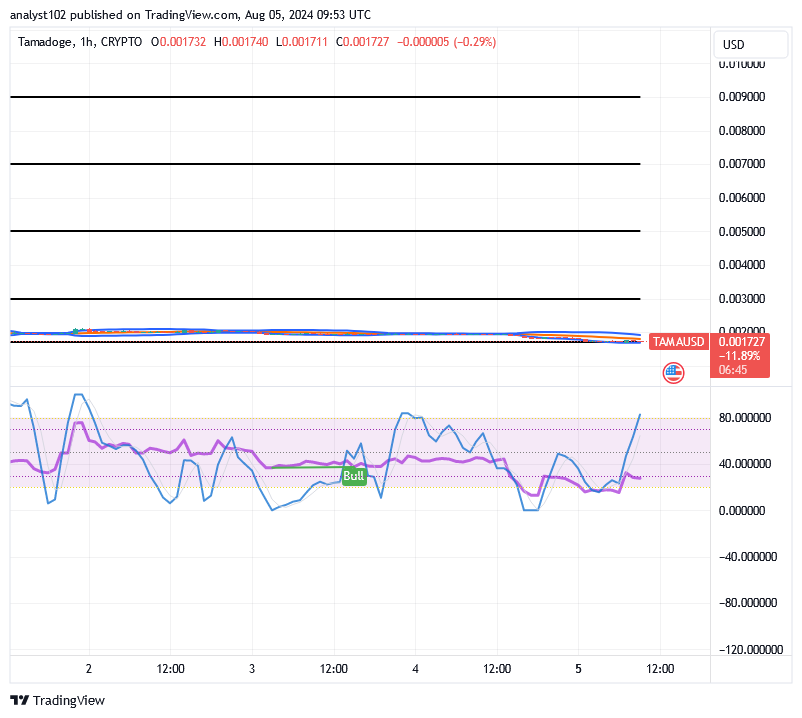Click the green Bull signal label

353,477
